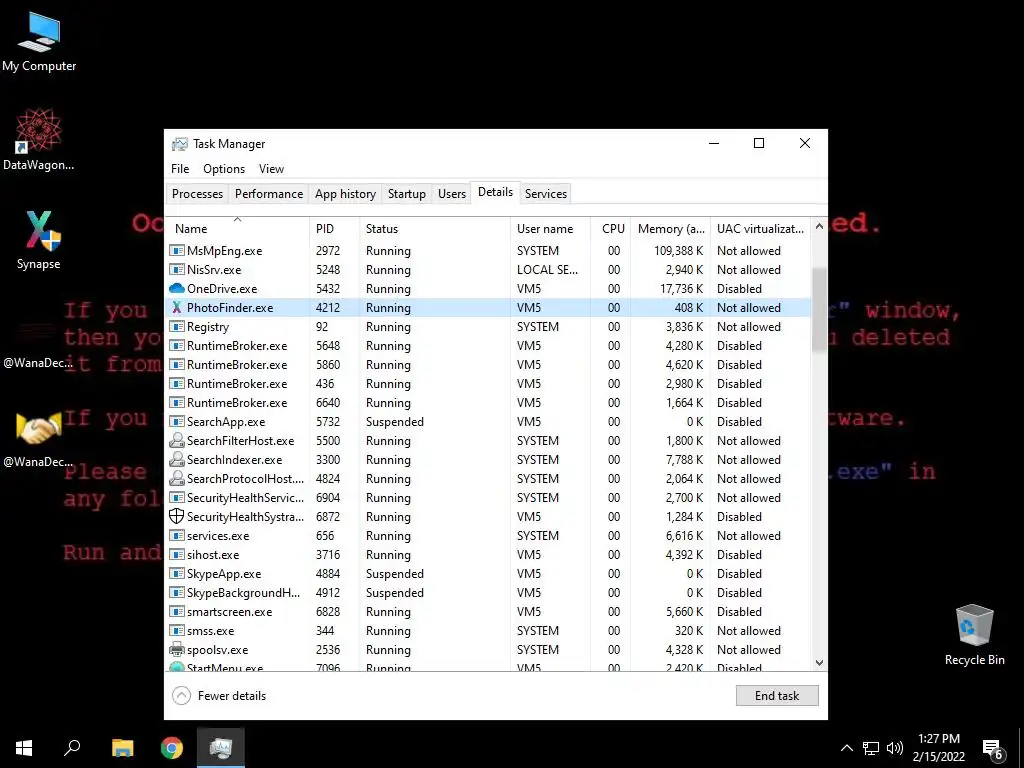This screenshot has height=768, width=1024.
Task: Open the notification center icon
Action: 993,749
